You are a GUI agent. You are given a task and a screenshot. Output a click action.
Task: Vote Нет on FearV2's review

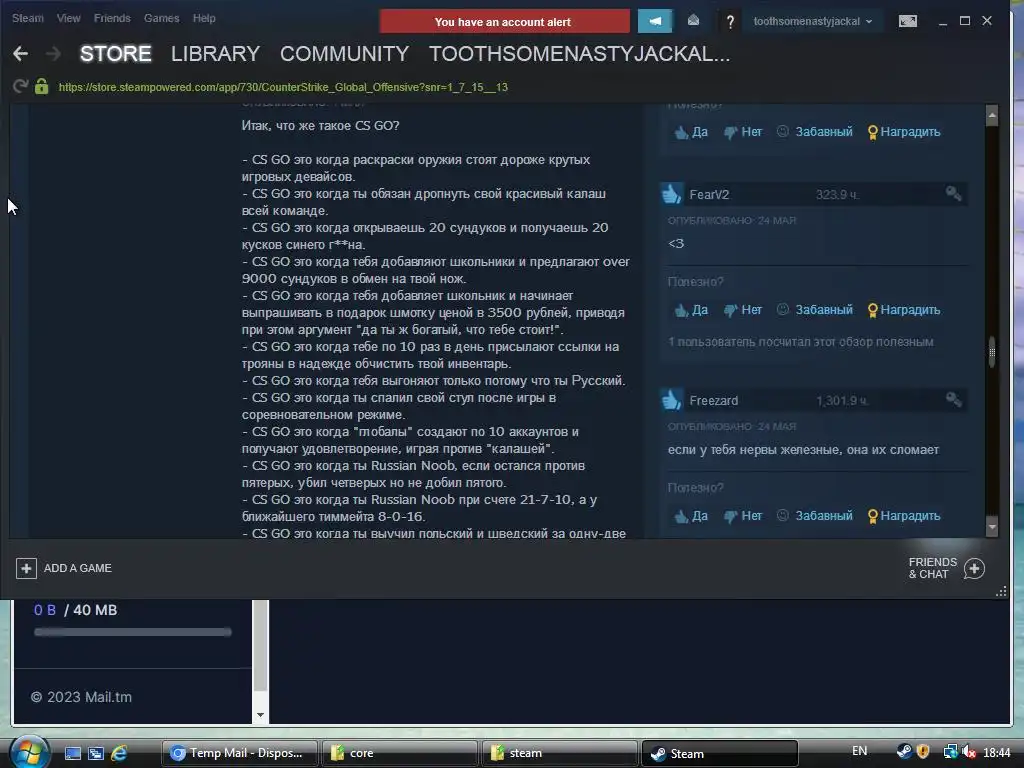743,310
